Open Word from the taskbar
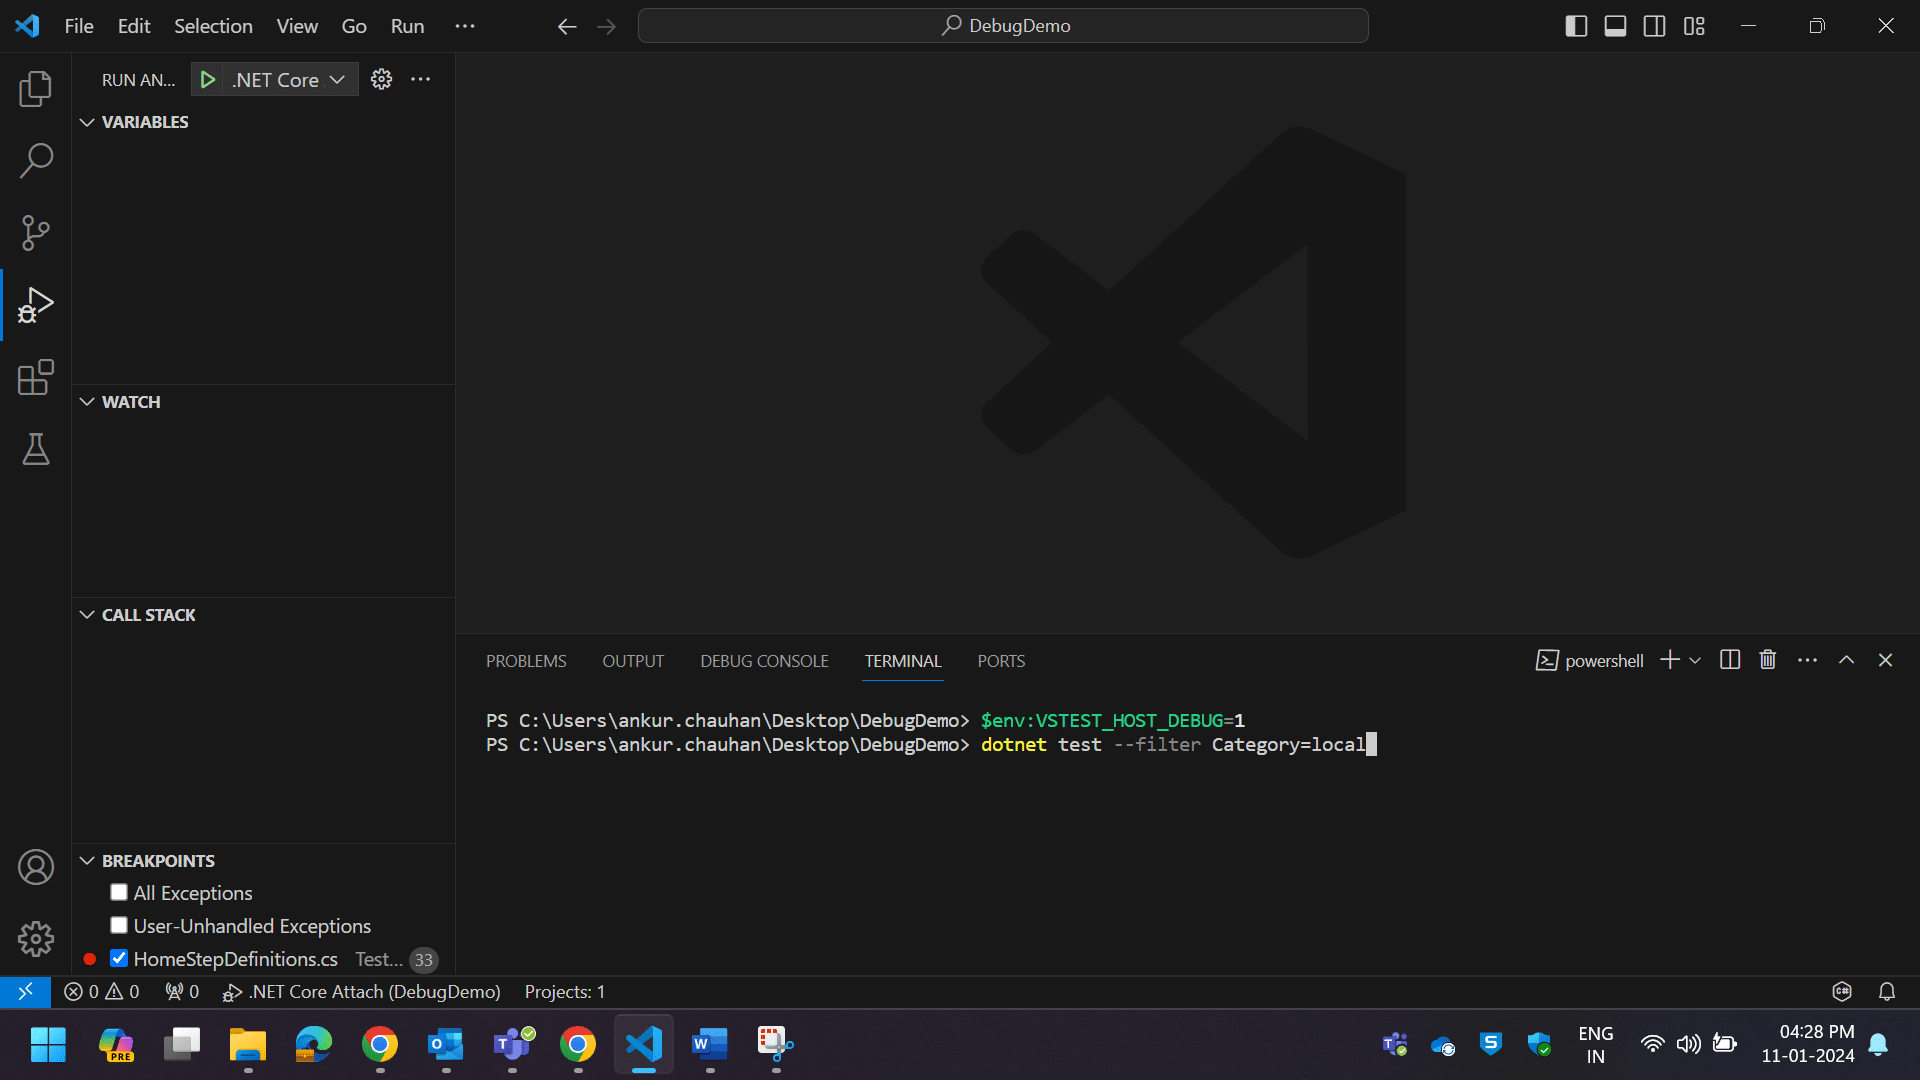1920x1080 pixels. tap(710, 1045)
